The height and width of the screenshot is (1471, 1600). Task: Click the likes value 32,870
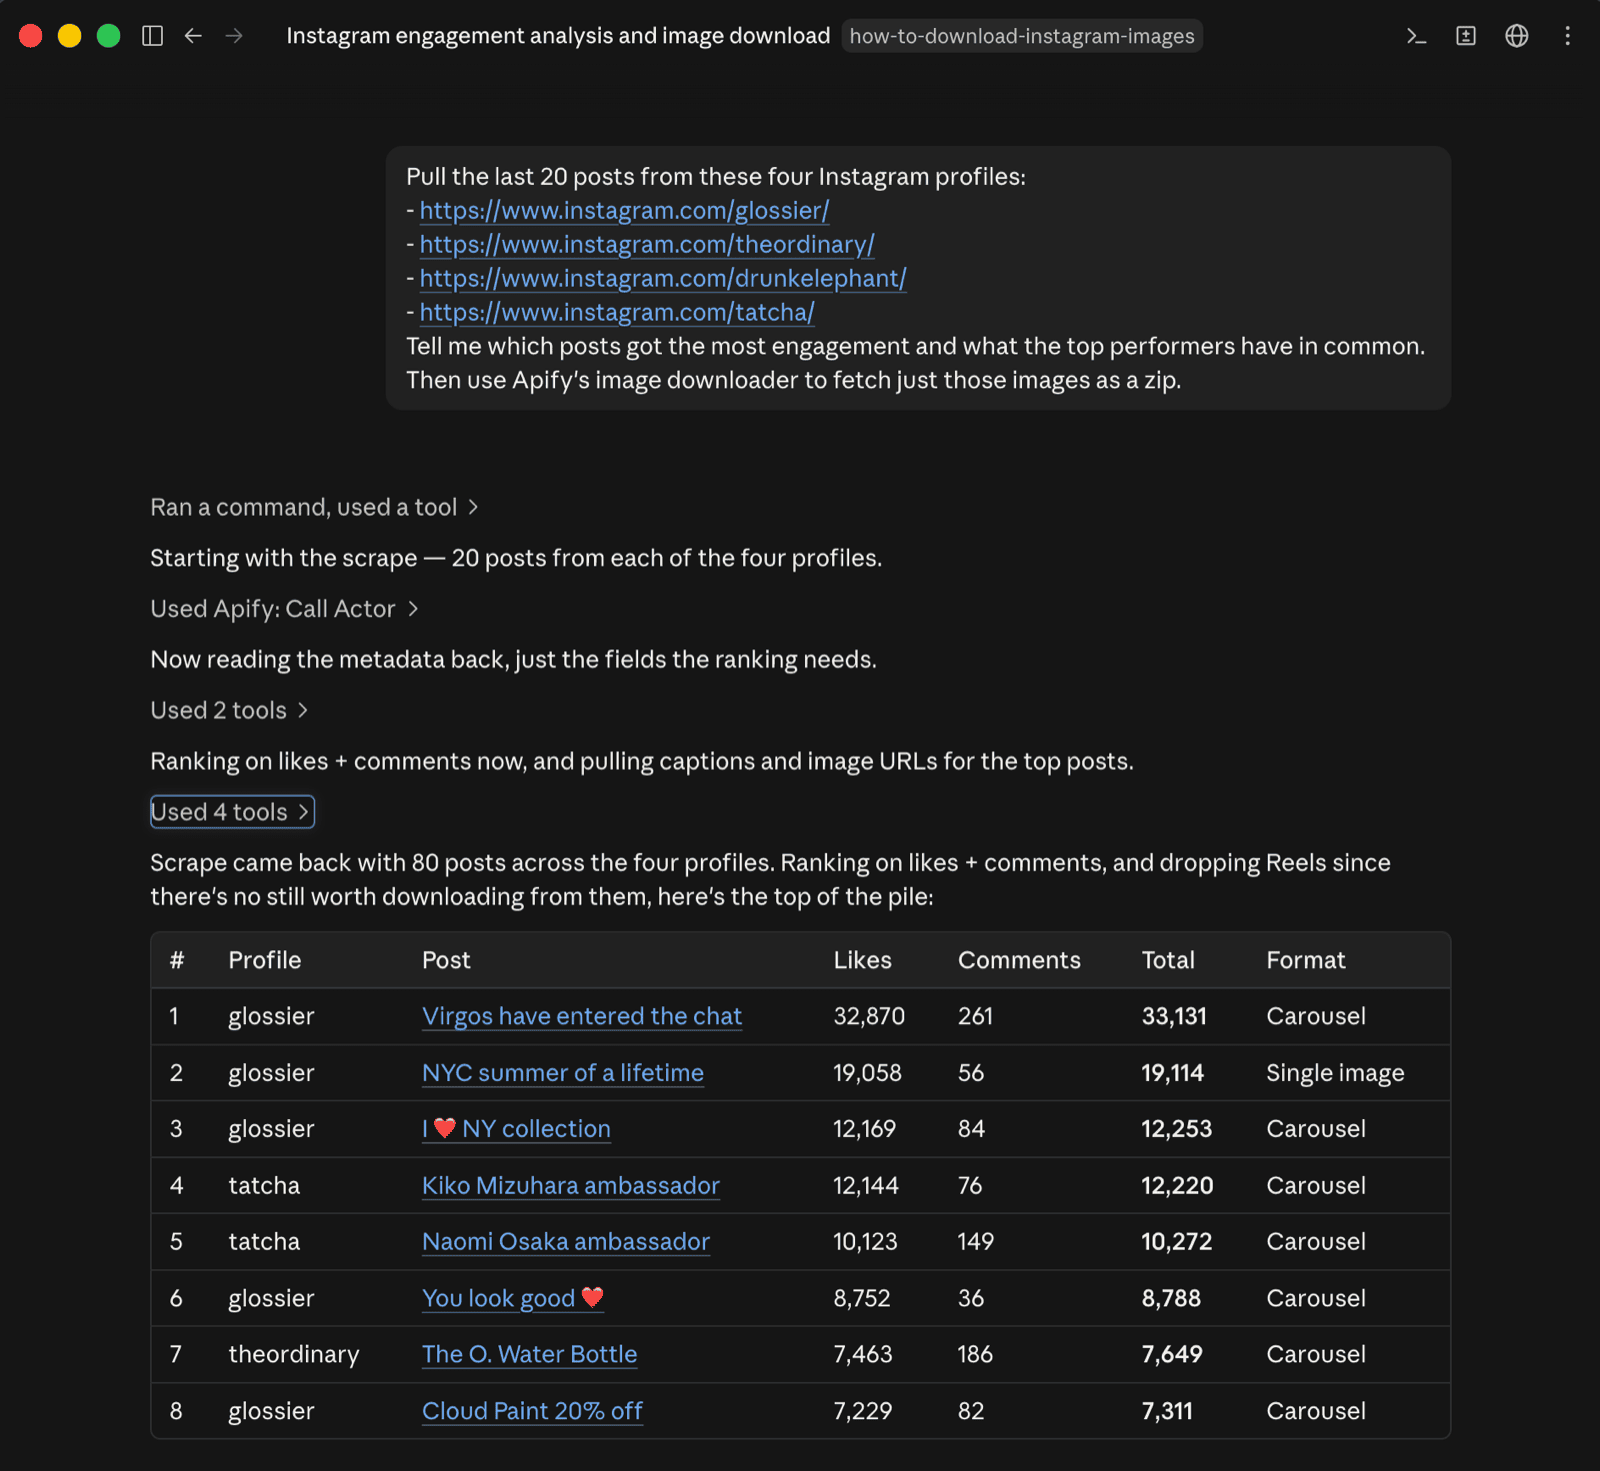pyautogui.click(x=869, y=1016)
